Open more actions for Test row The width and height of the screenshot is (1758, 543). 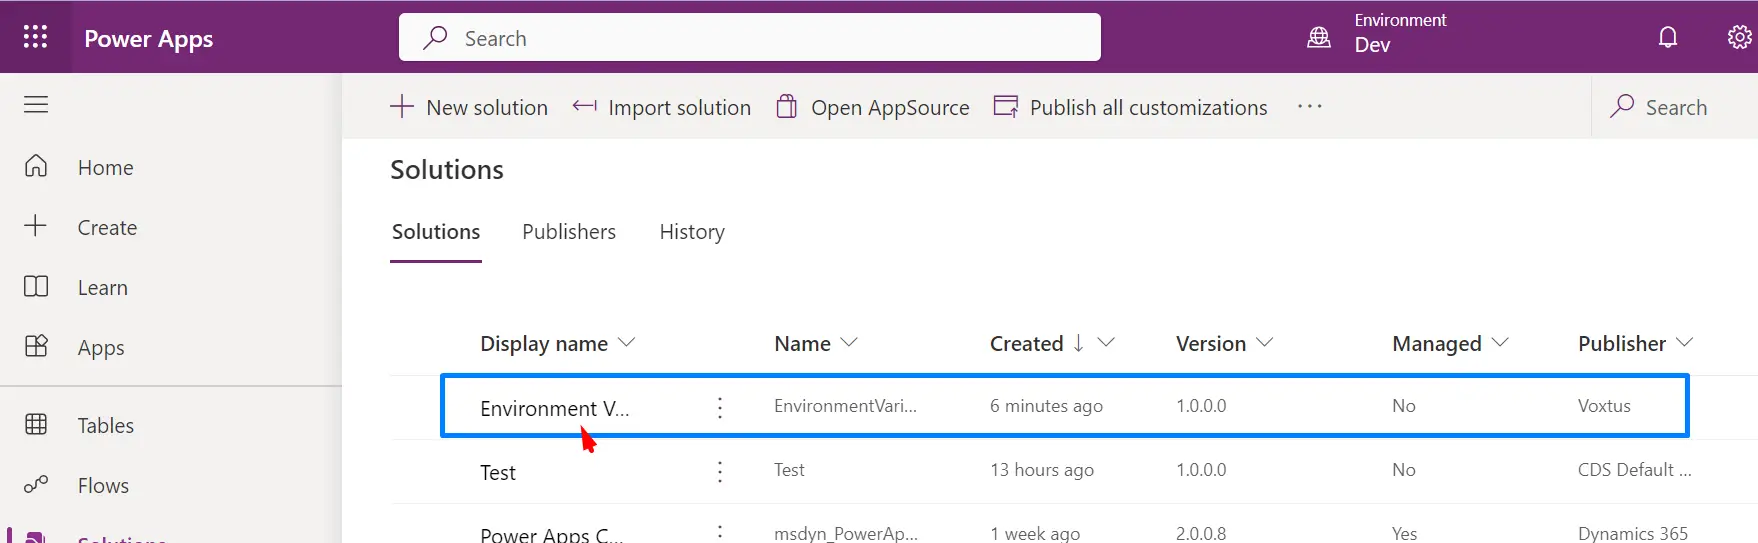point(720,471)
